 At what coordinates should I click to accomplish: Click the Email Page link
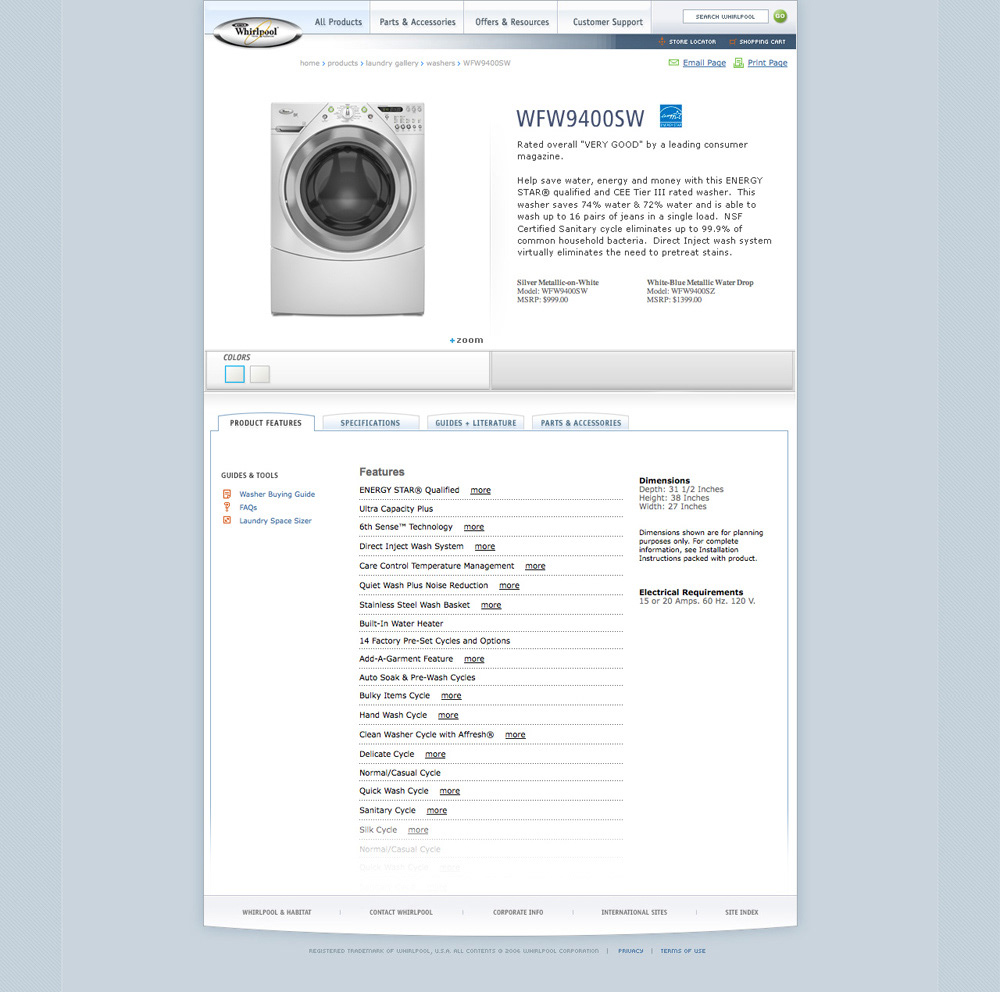pyautogui.click(x=704, y=63)
